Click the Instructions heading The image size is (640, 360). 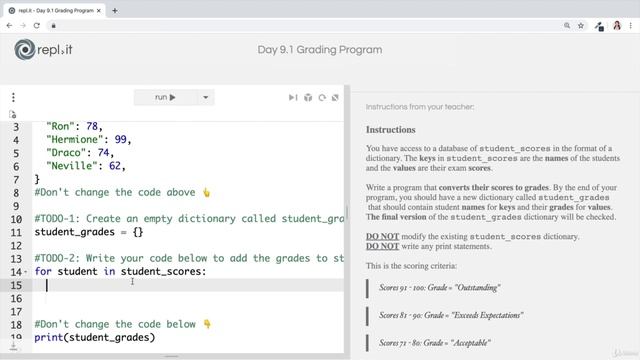point(391,130)
